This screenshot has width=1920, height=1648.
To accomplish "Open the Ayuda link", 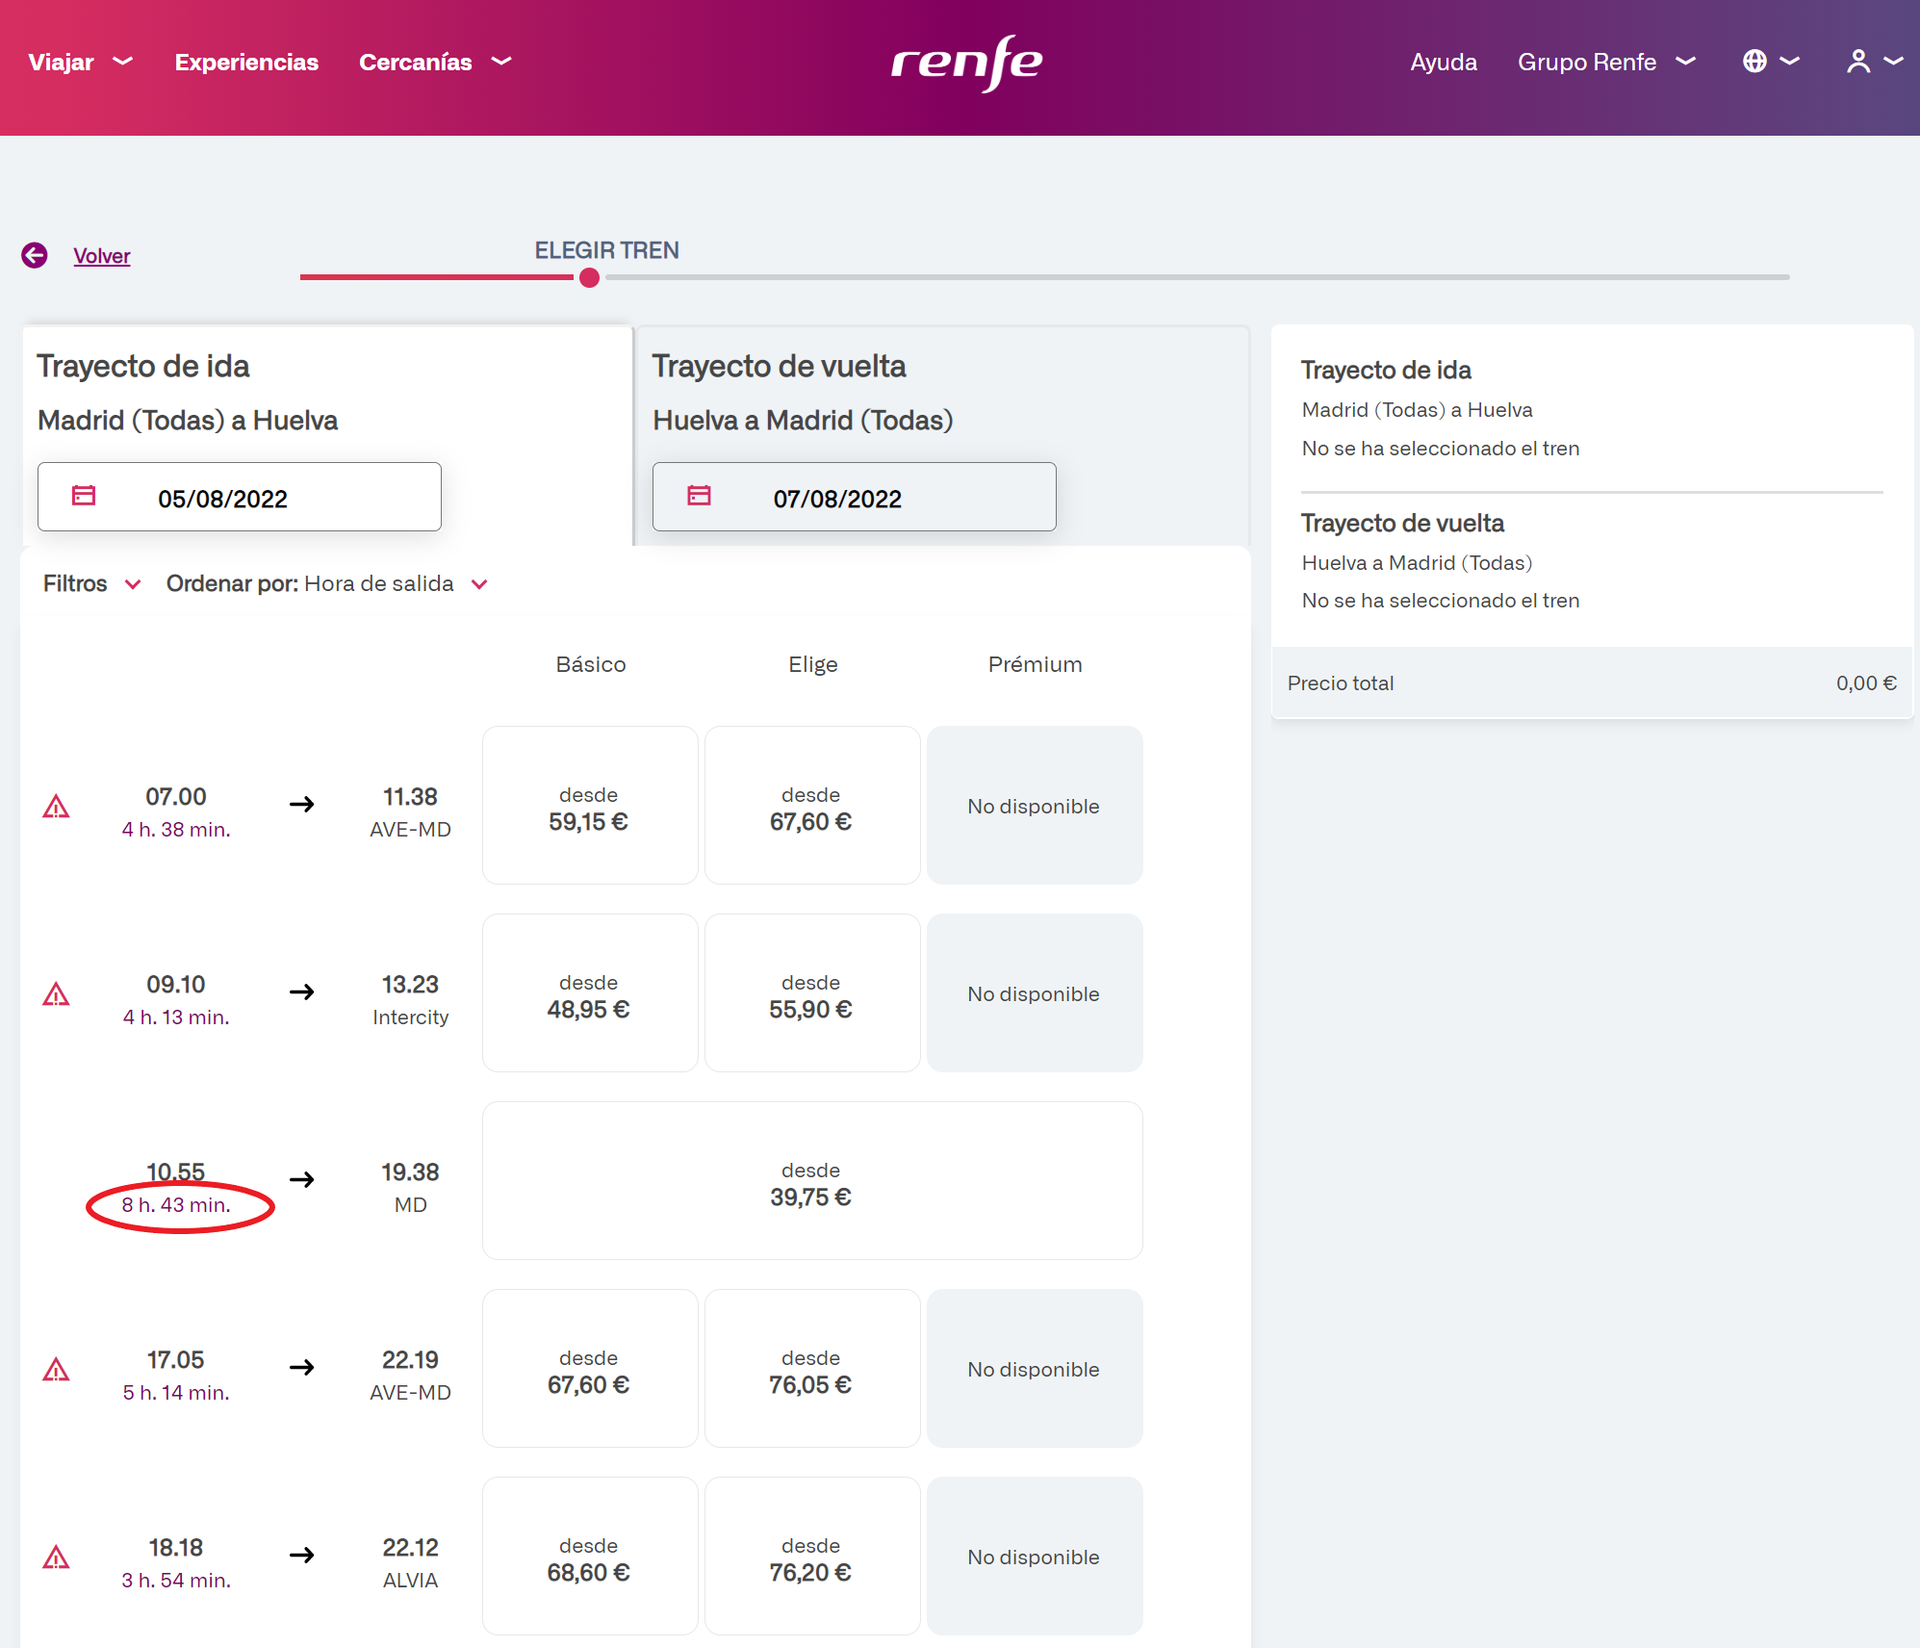I will coord(1443,62).
